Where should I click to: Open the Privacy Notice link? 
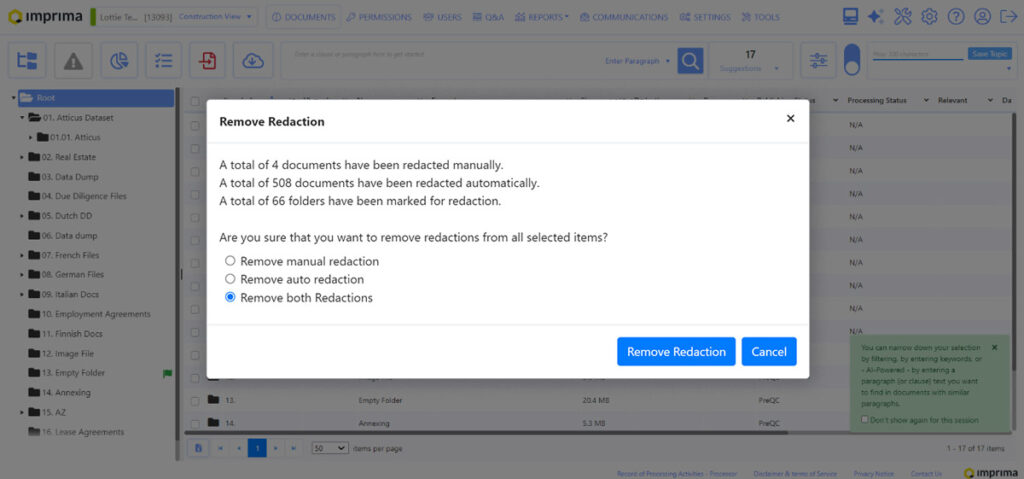click(x=874, y=474)
